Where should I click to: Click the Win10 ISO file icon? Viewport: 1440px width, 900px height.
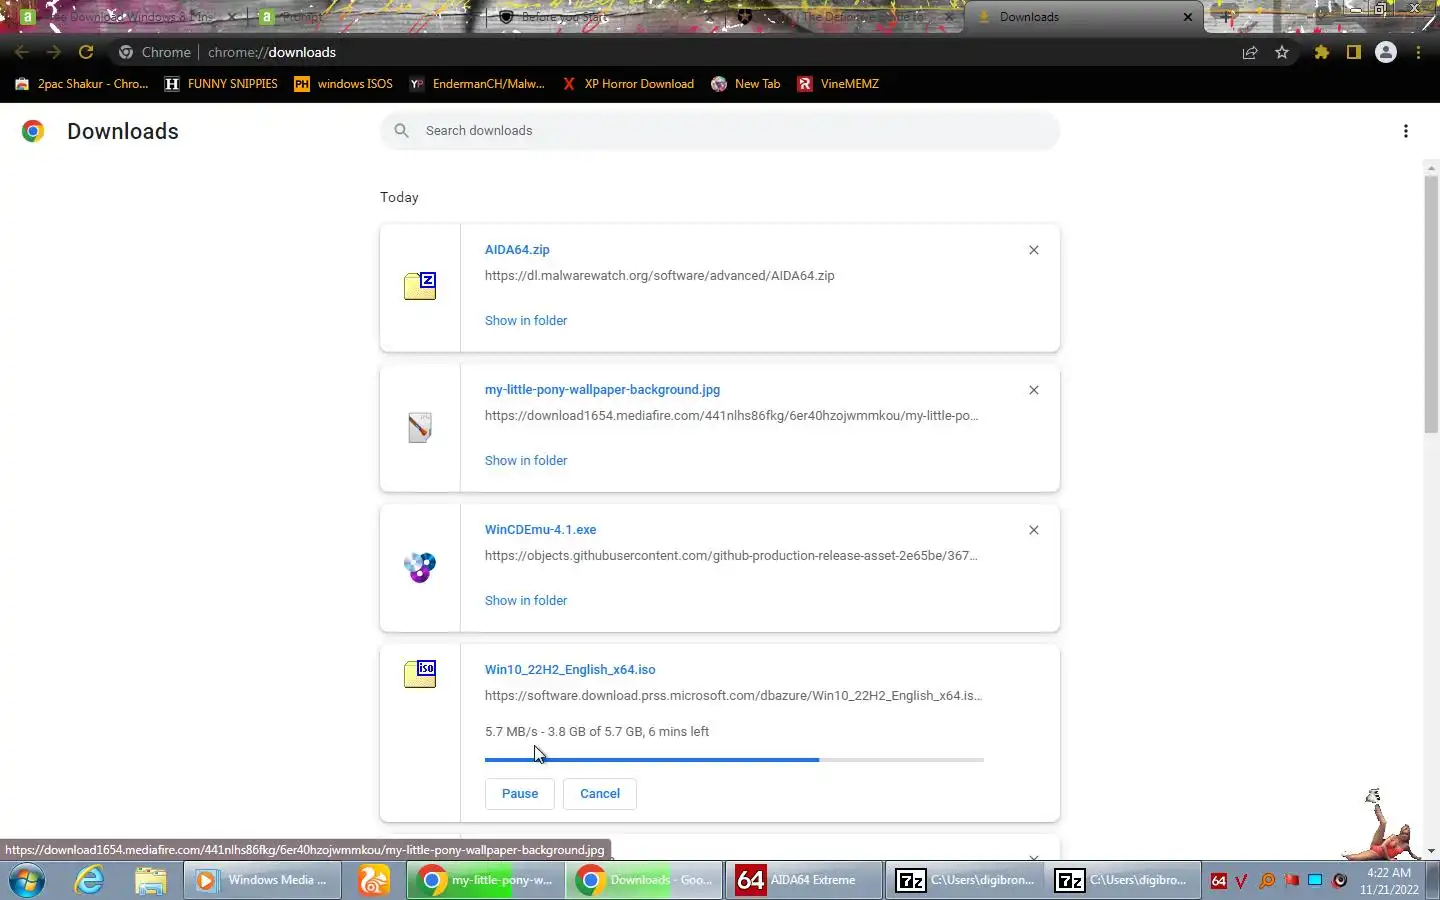[x=420, y=674]
